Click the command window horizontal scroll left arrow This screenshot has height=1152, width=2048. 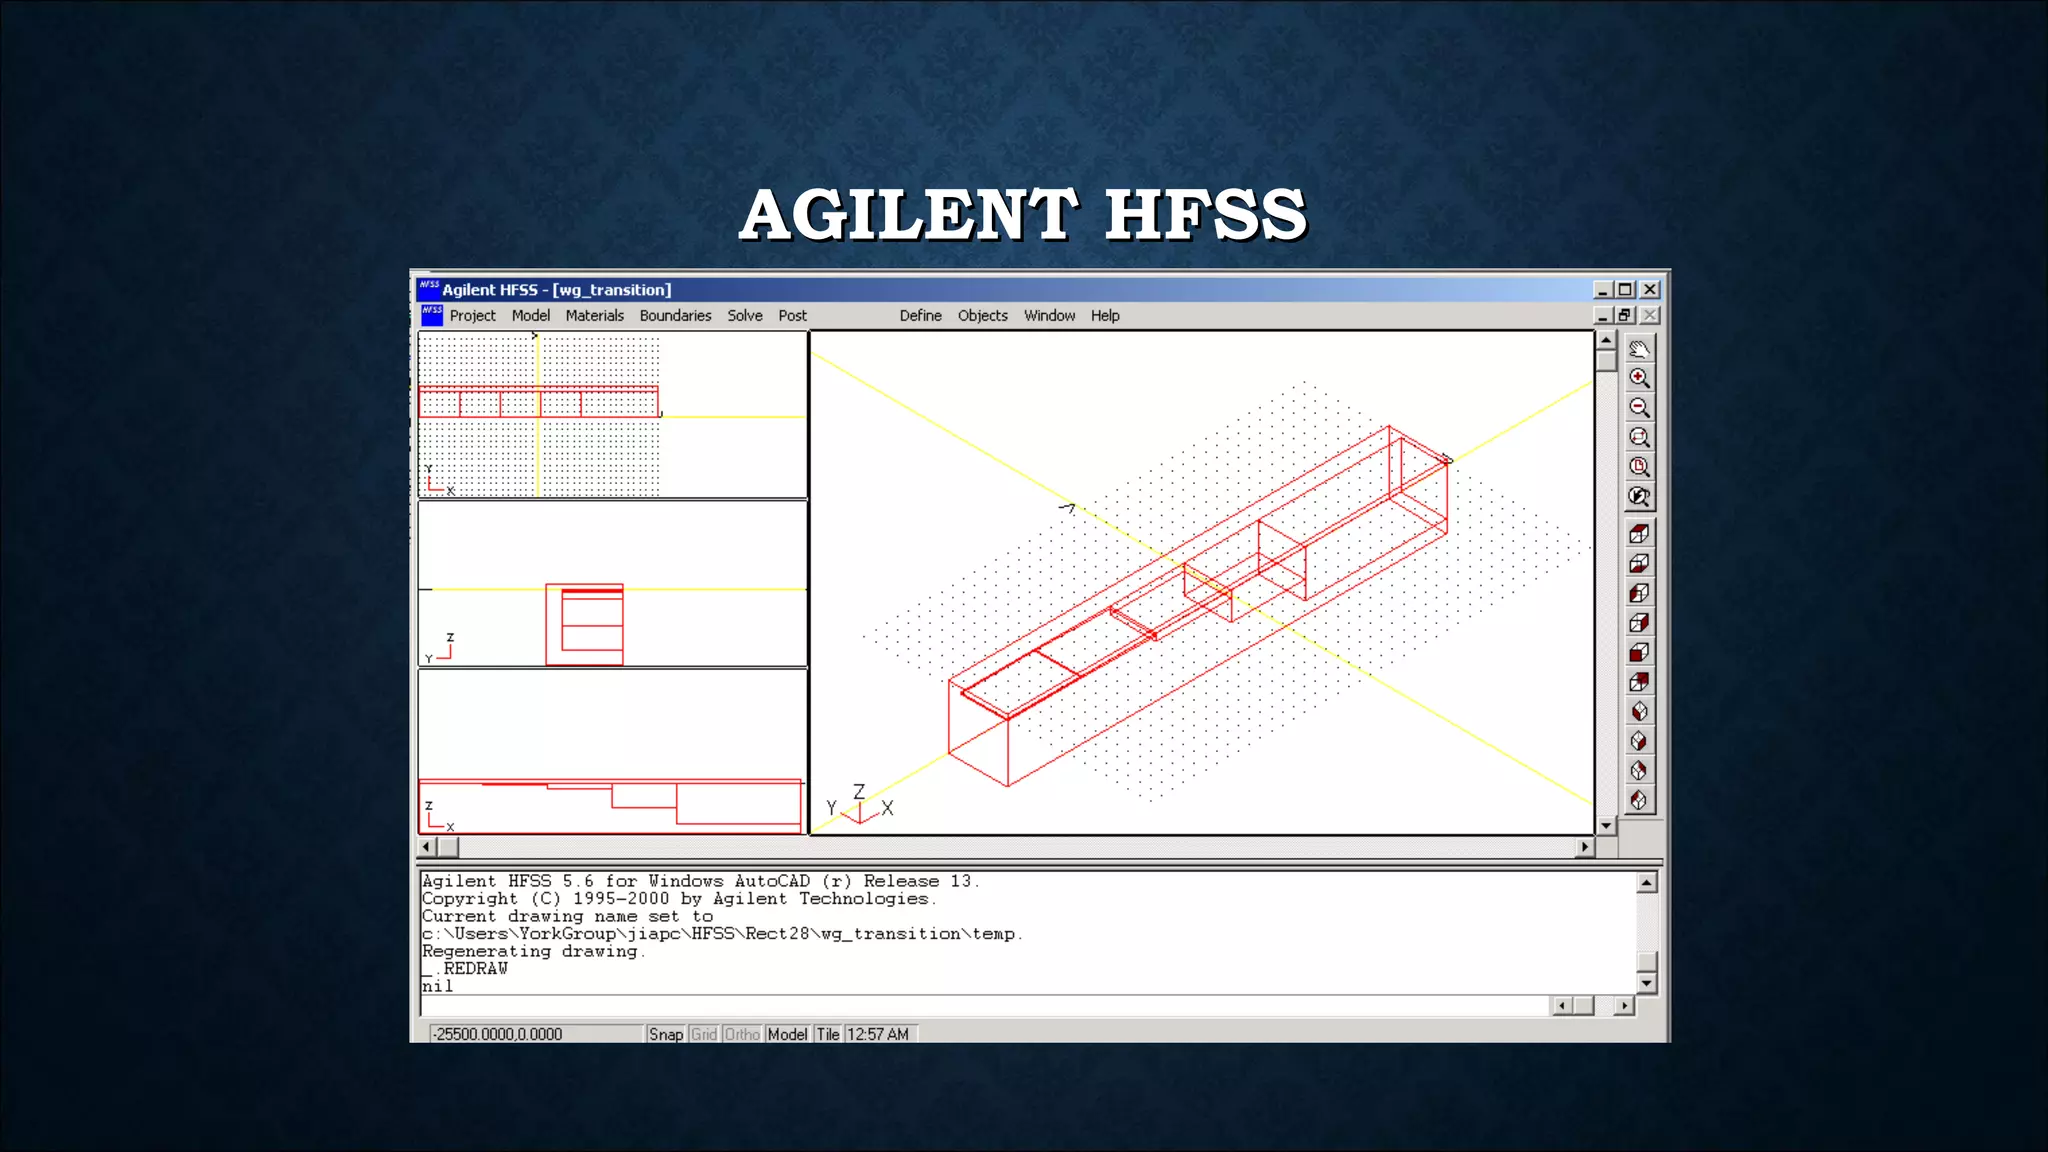[x=1562, y=1006]
